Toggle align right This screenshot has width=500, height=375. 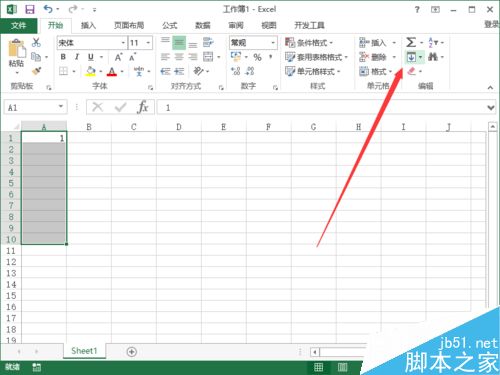(193, 57)
